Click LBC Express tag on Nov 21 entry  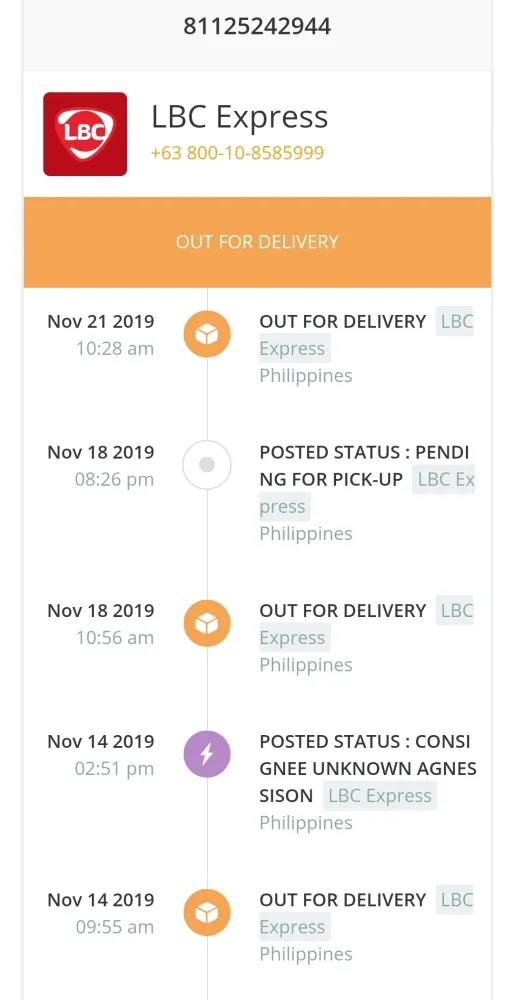click(366, 335)
